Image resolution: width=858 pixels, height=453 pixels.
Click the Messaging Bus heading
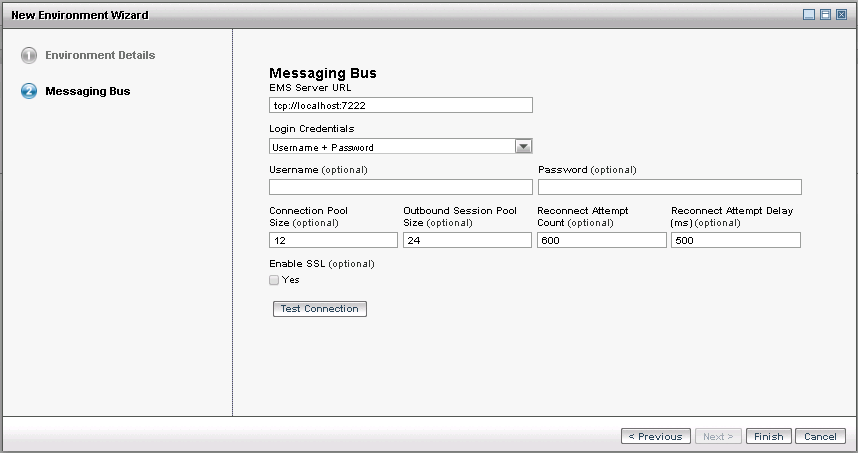coord(323,73)
